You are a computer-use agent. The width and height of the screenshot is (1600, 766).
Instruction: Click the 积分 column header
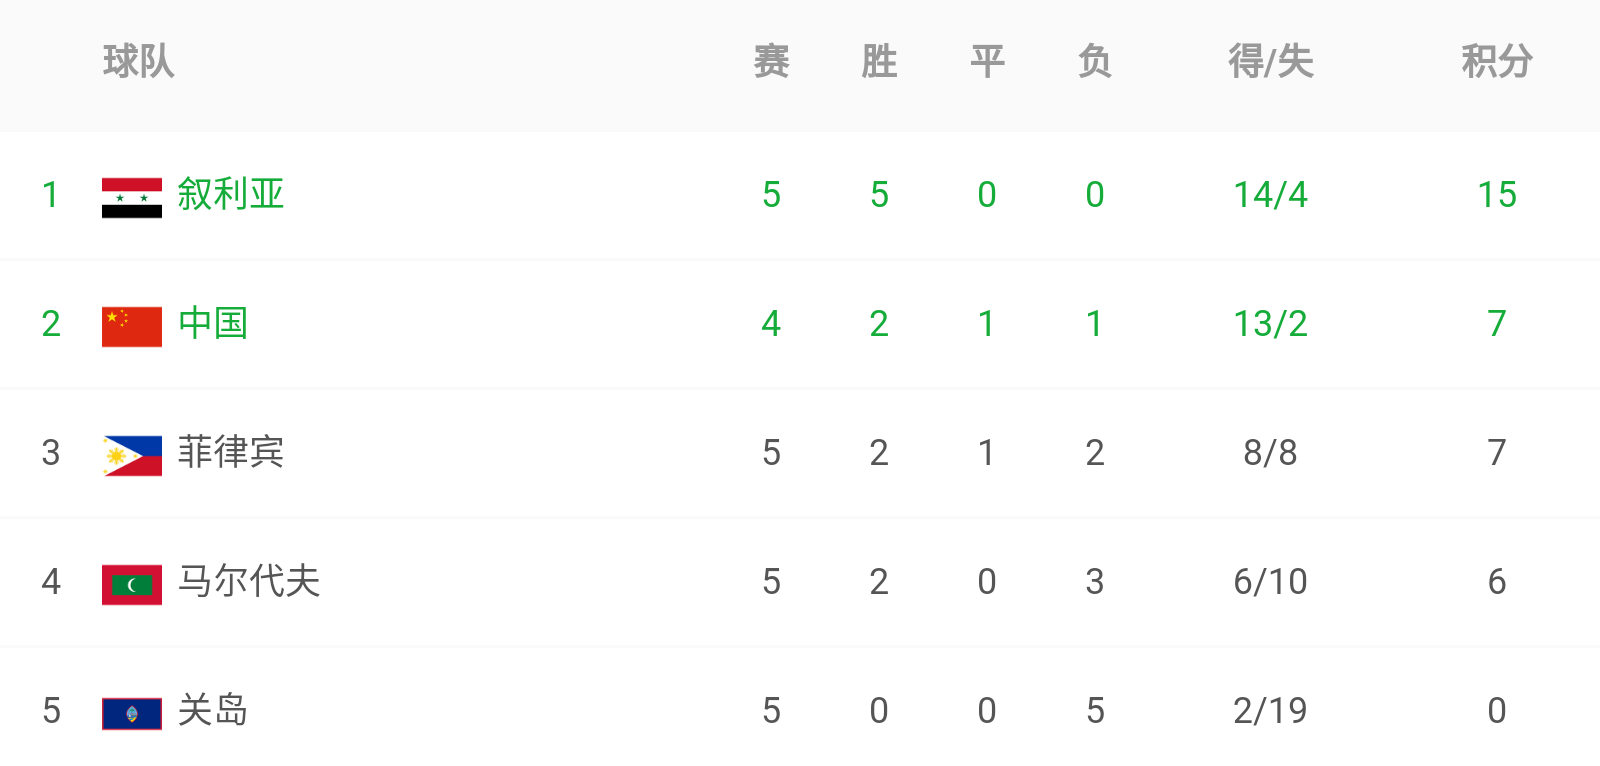(x=1497, y=61)
